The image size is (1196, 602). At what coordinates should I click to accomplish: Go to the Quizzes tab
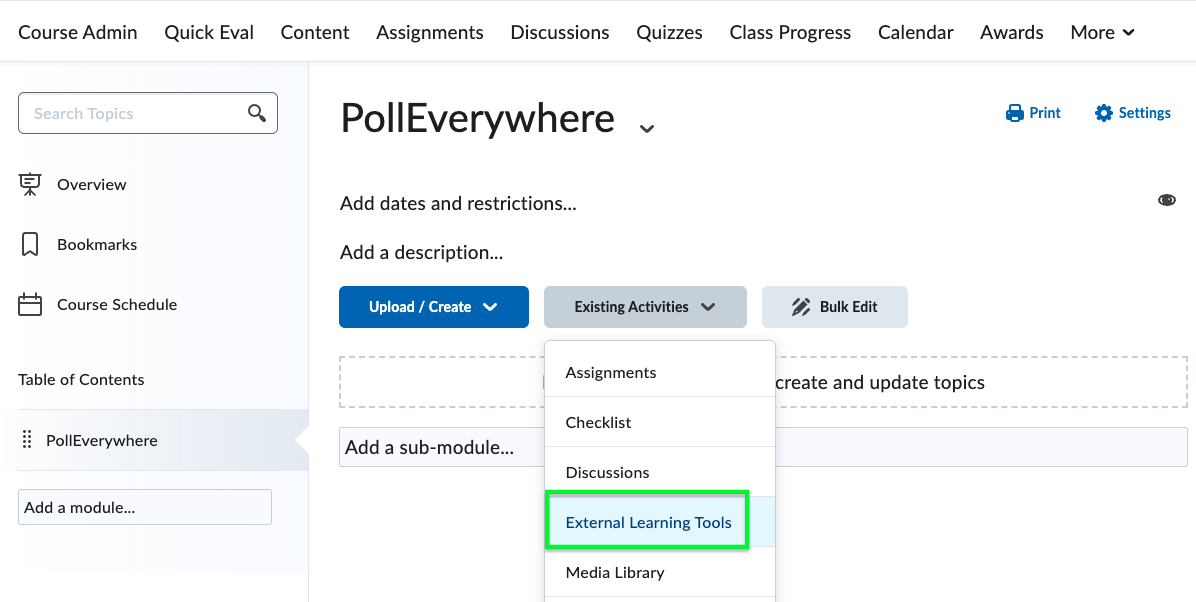coord(670,33)
